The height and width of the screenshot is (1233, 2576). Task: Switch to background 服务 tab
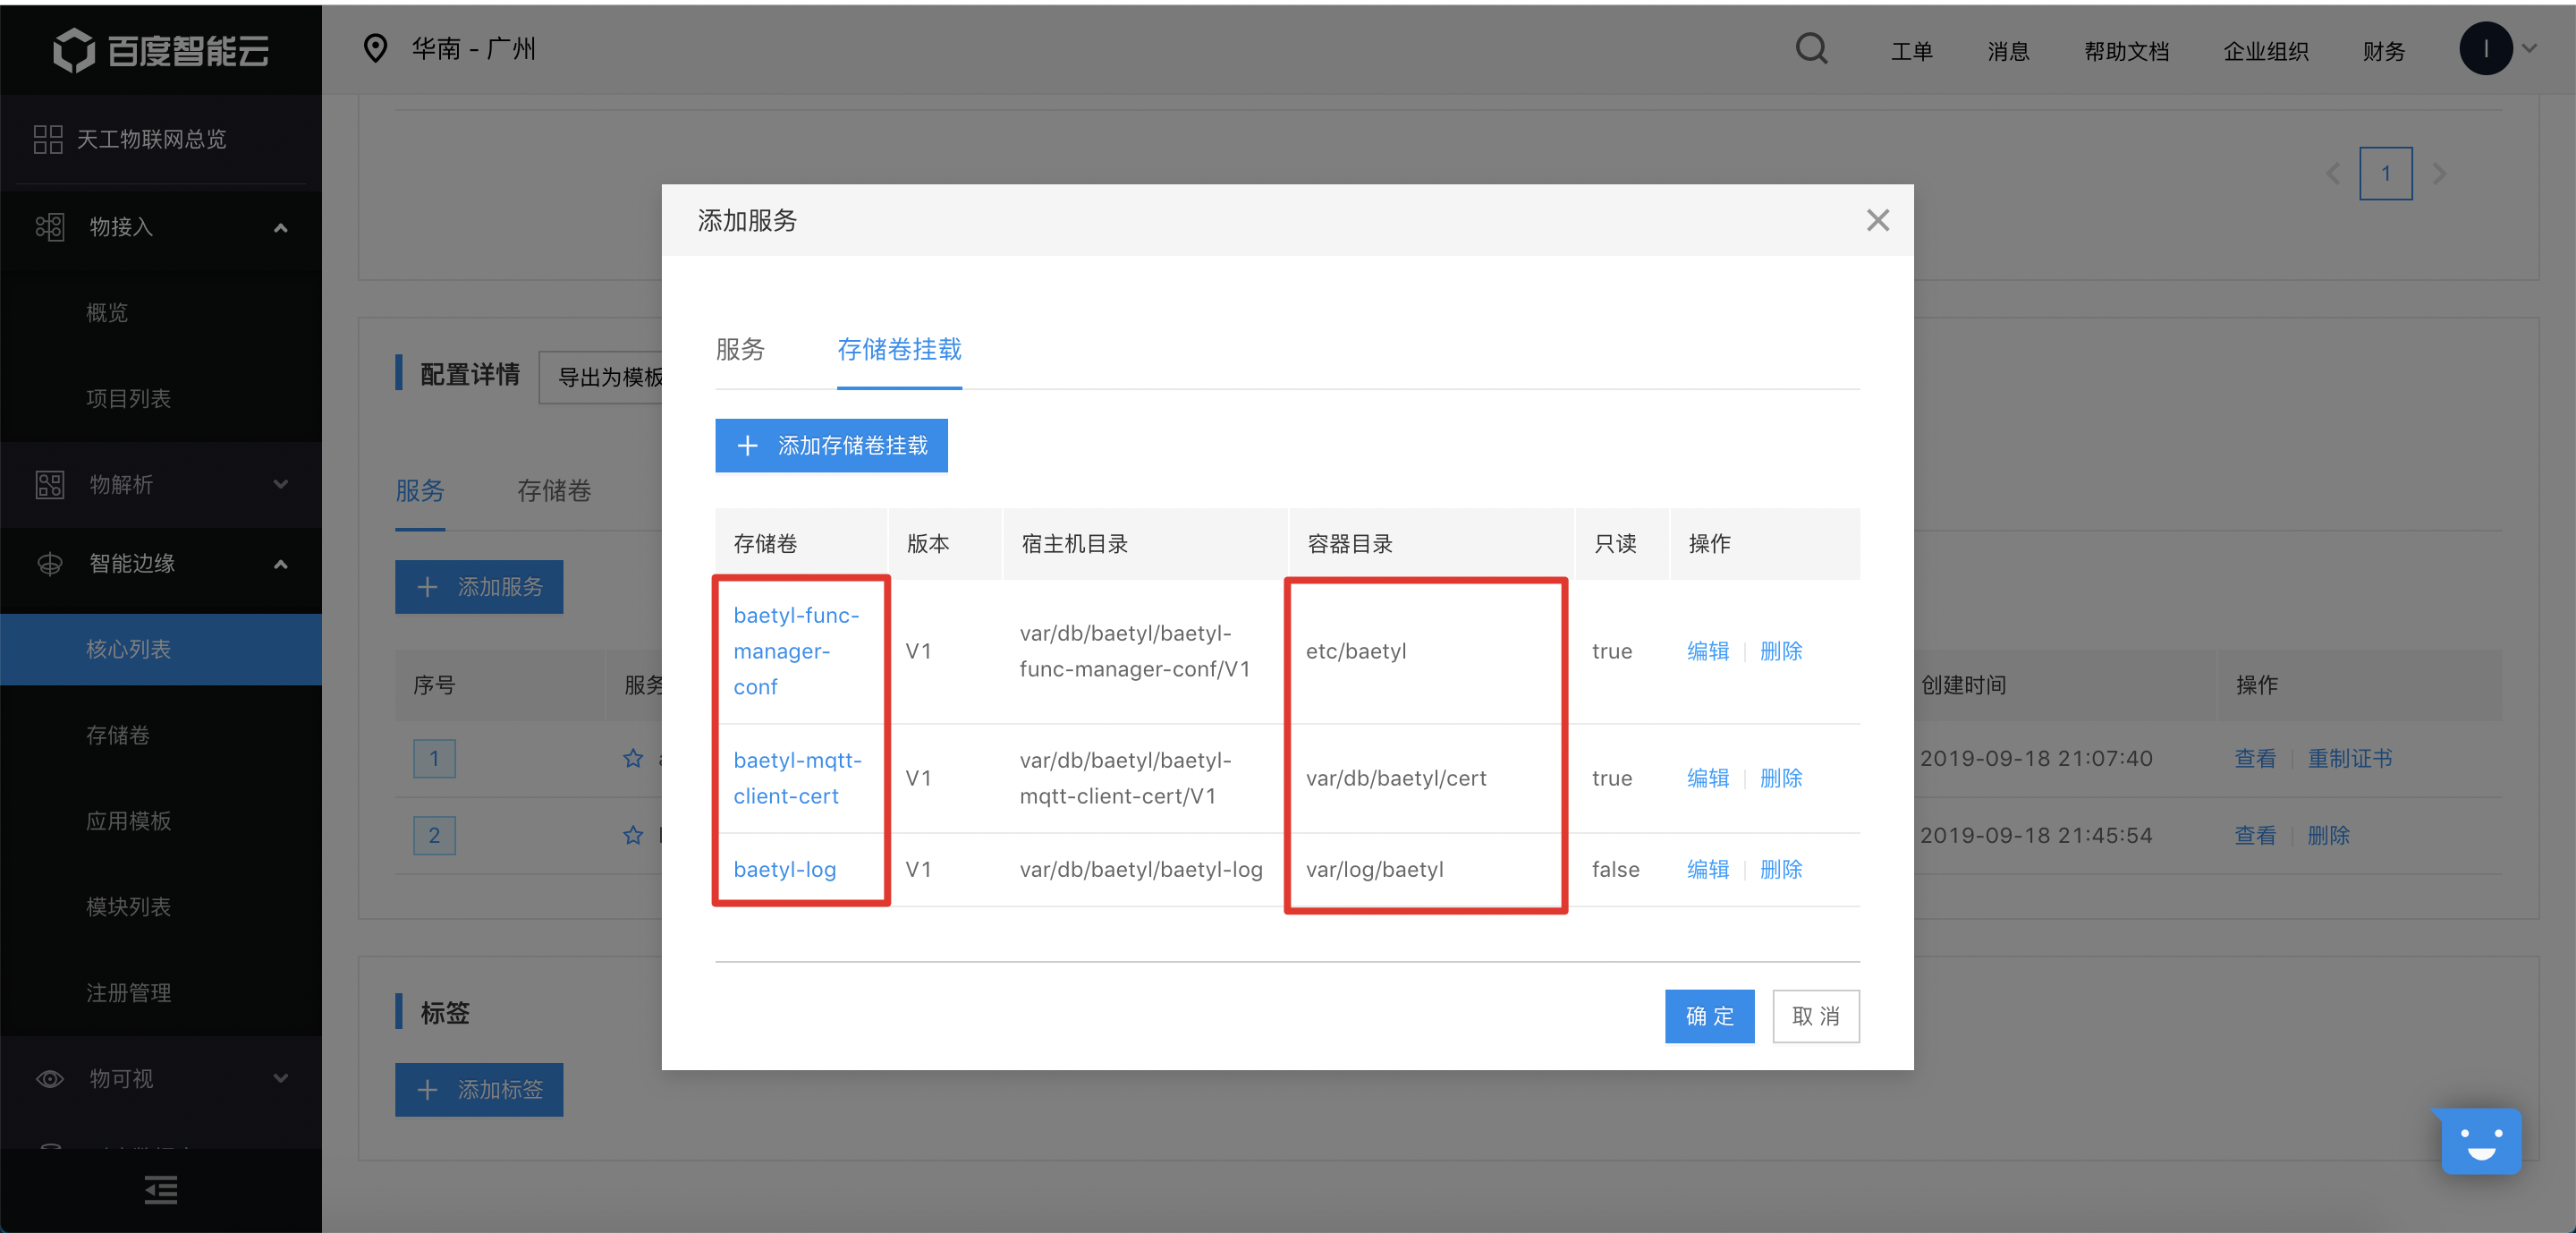[x=419, y=491]
